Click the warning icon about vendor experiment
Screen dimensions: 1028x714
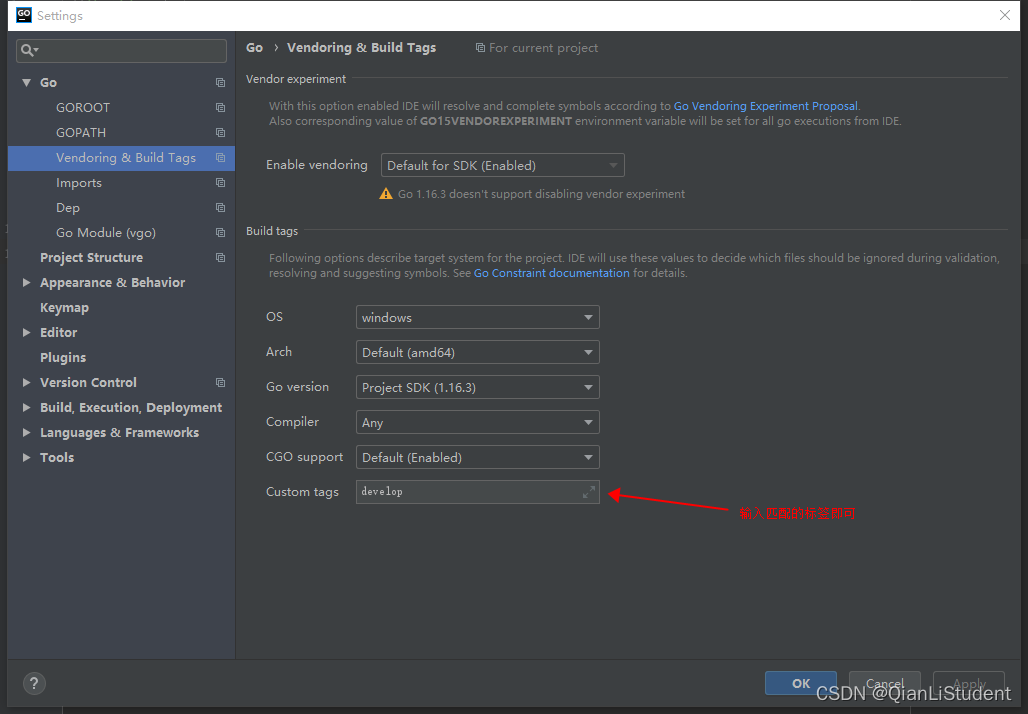pos(386,194)
